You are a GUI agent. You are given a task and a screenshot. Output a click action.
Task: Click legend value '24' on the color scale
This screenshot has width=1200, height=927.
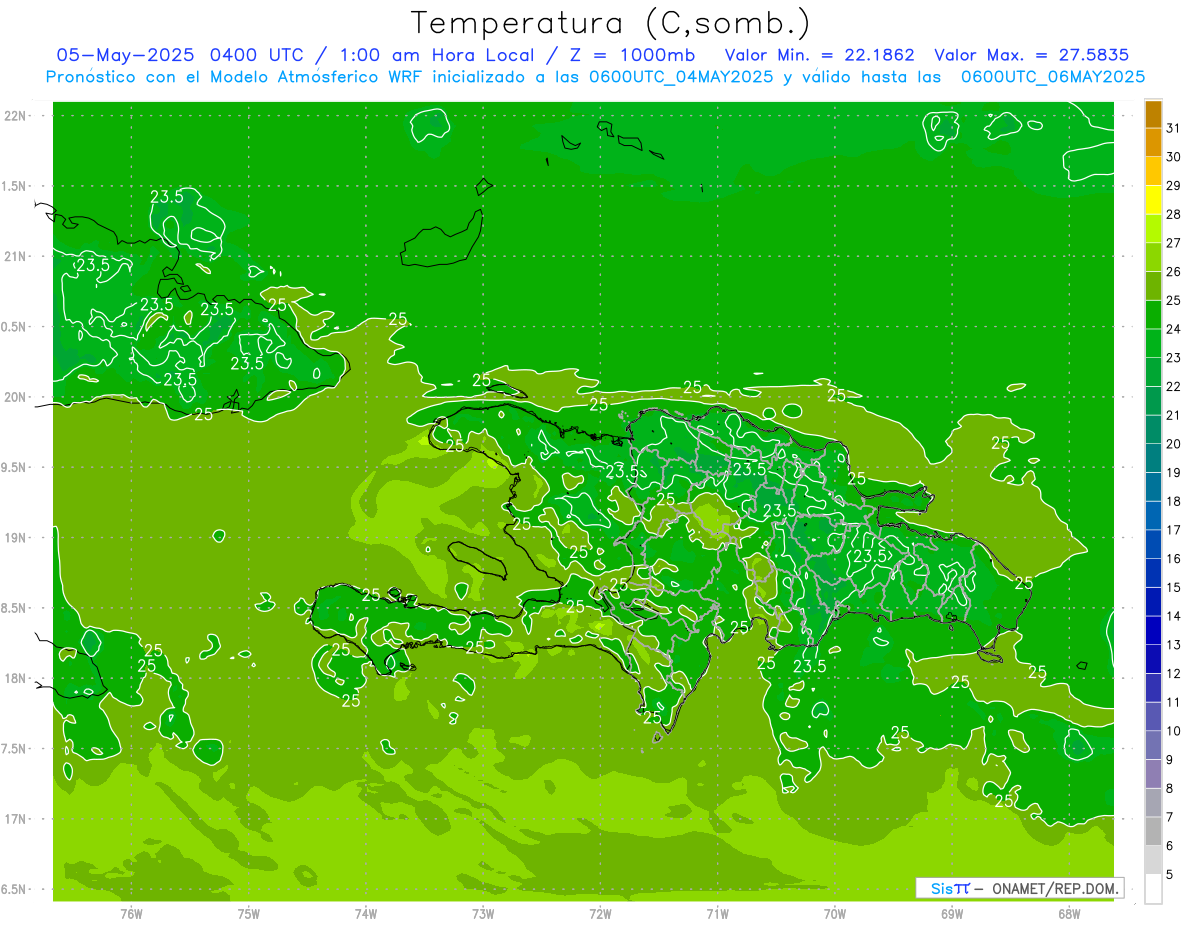click(1174, 329)
